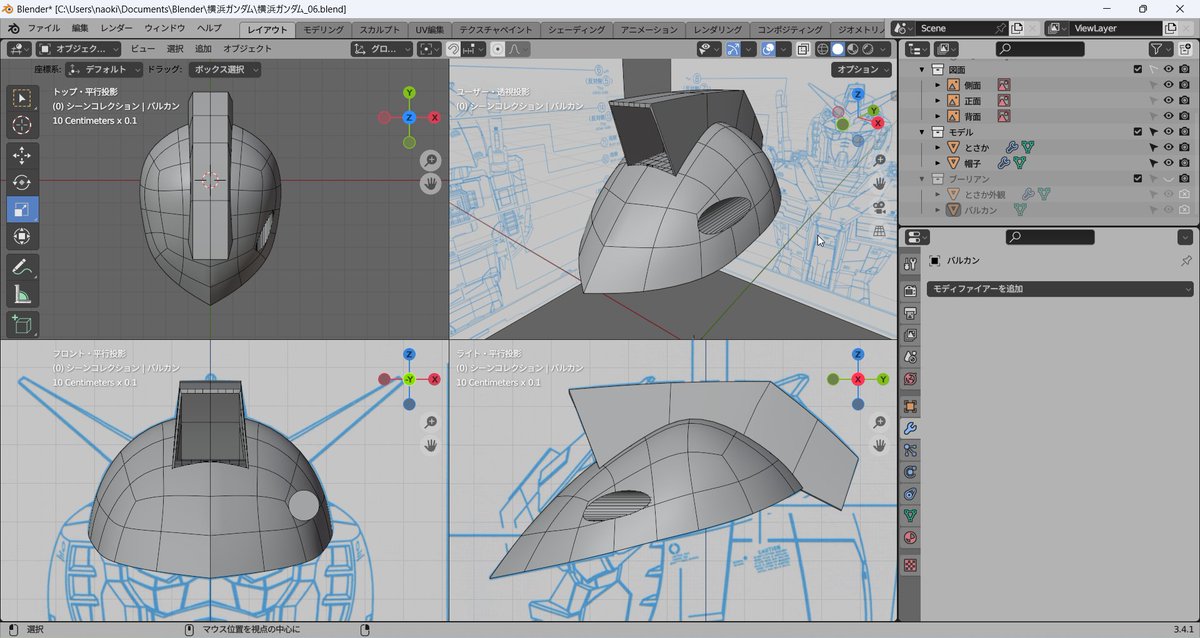Image resolution: width=1200 pixels, height=638 pixels.
Task: Toggle proportional editing in header
Action: (498, 48)
